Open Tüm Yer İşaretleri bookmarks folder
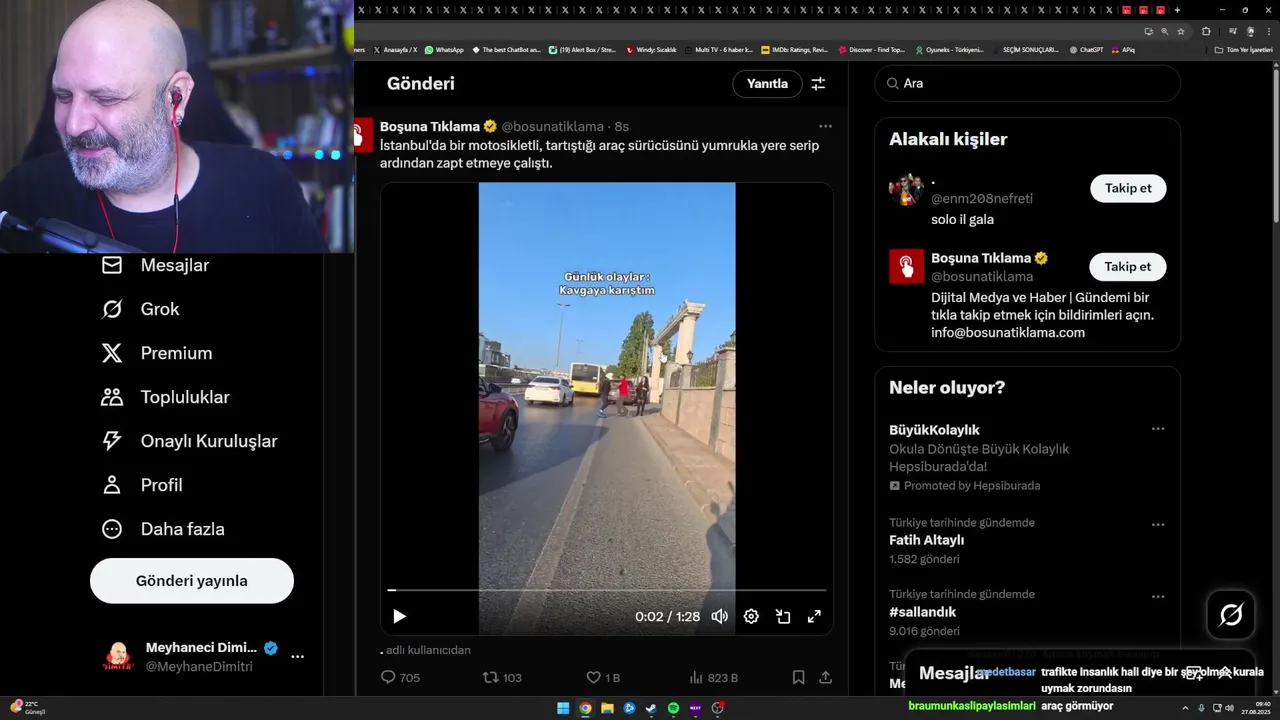Image resolution: width=1280 pixels, height=720 pixels. [1244, 50]
